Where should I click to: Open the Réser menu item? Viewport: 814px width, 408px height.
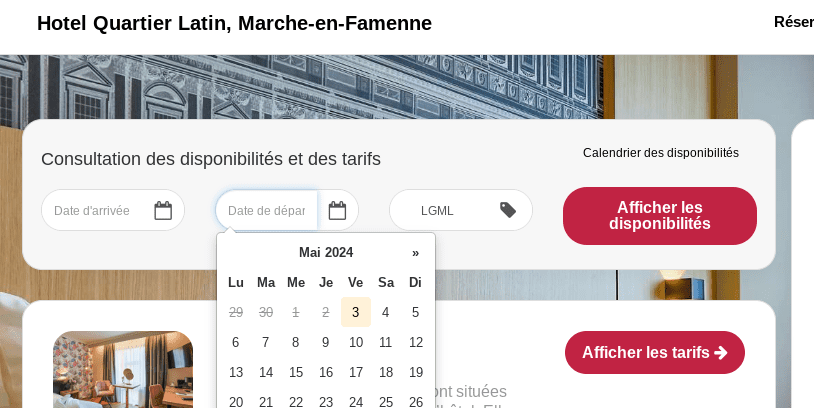click(x=793, y=22)
